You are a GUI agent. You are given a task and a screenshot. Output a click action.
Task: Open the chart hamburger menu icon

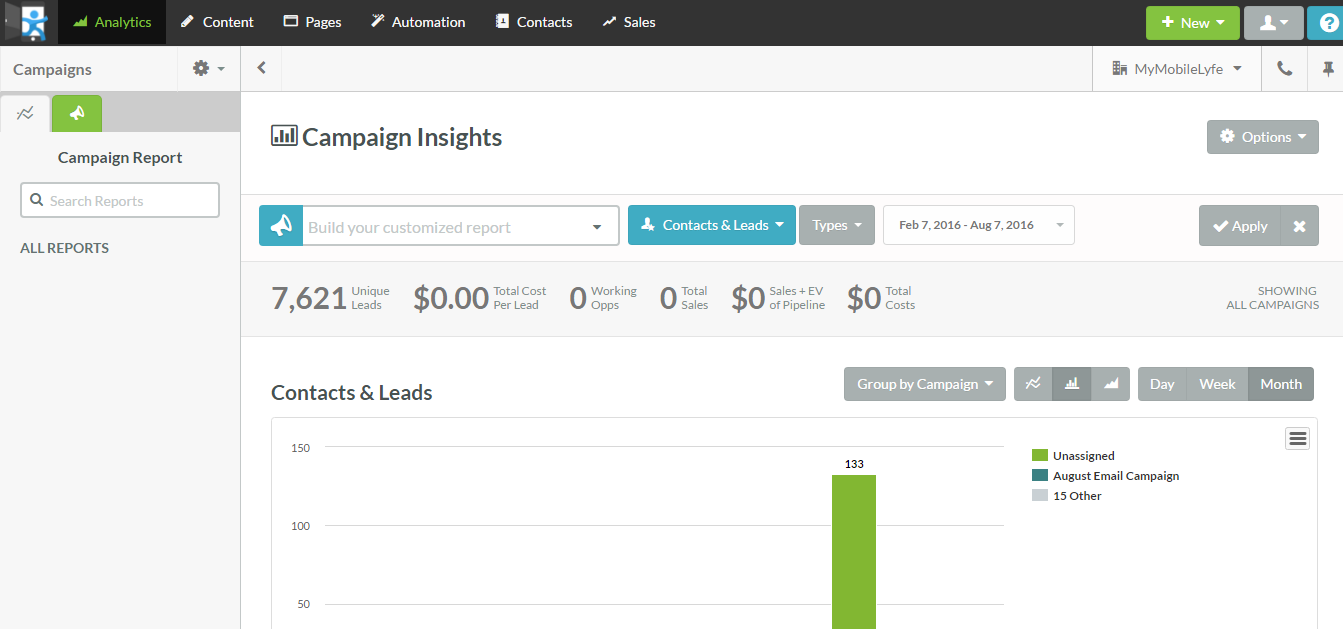(x=1297, y=438)
